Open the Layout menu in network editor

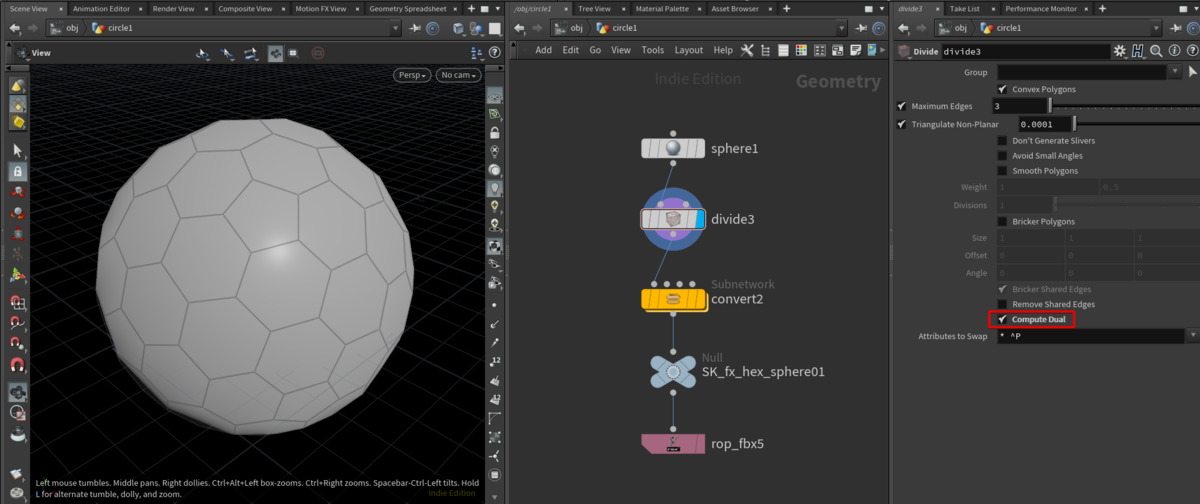689,50
